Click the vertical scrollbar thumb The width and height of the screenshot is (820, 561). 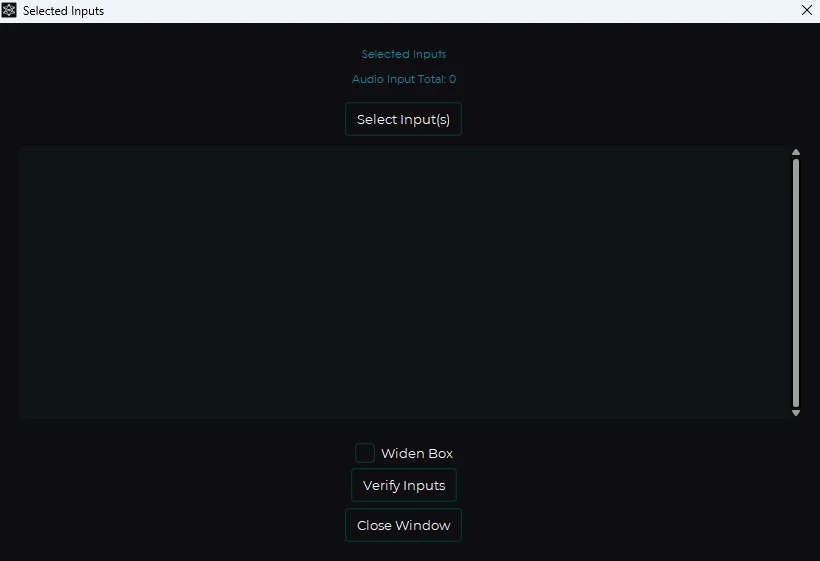click(x=796, y=280)
